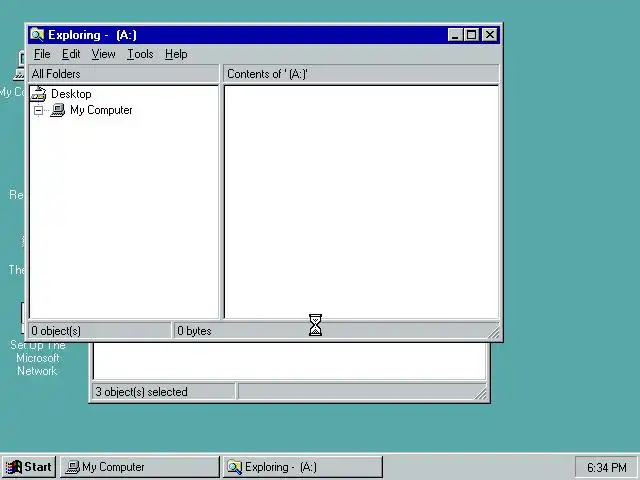Collapse the My Computer tree node

click(x=38, y=110)
